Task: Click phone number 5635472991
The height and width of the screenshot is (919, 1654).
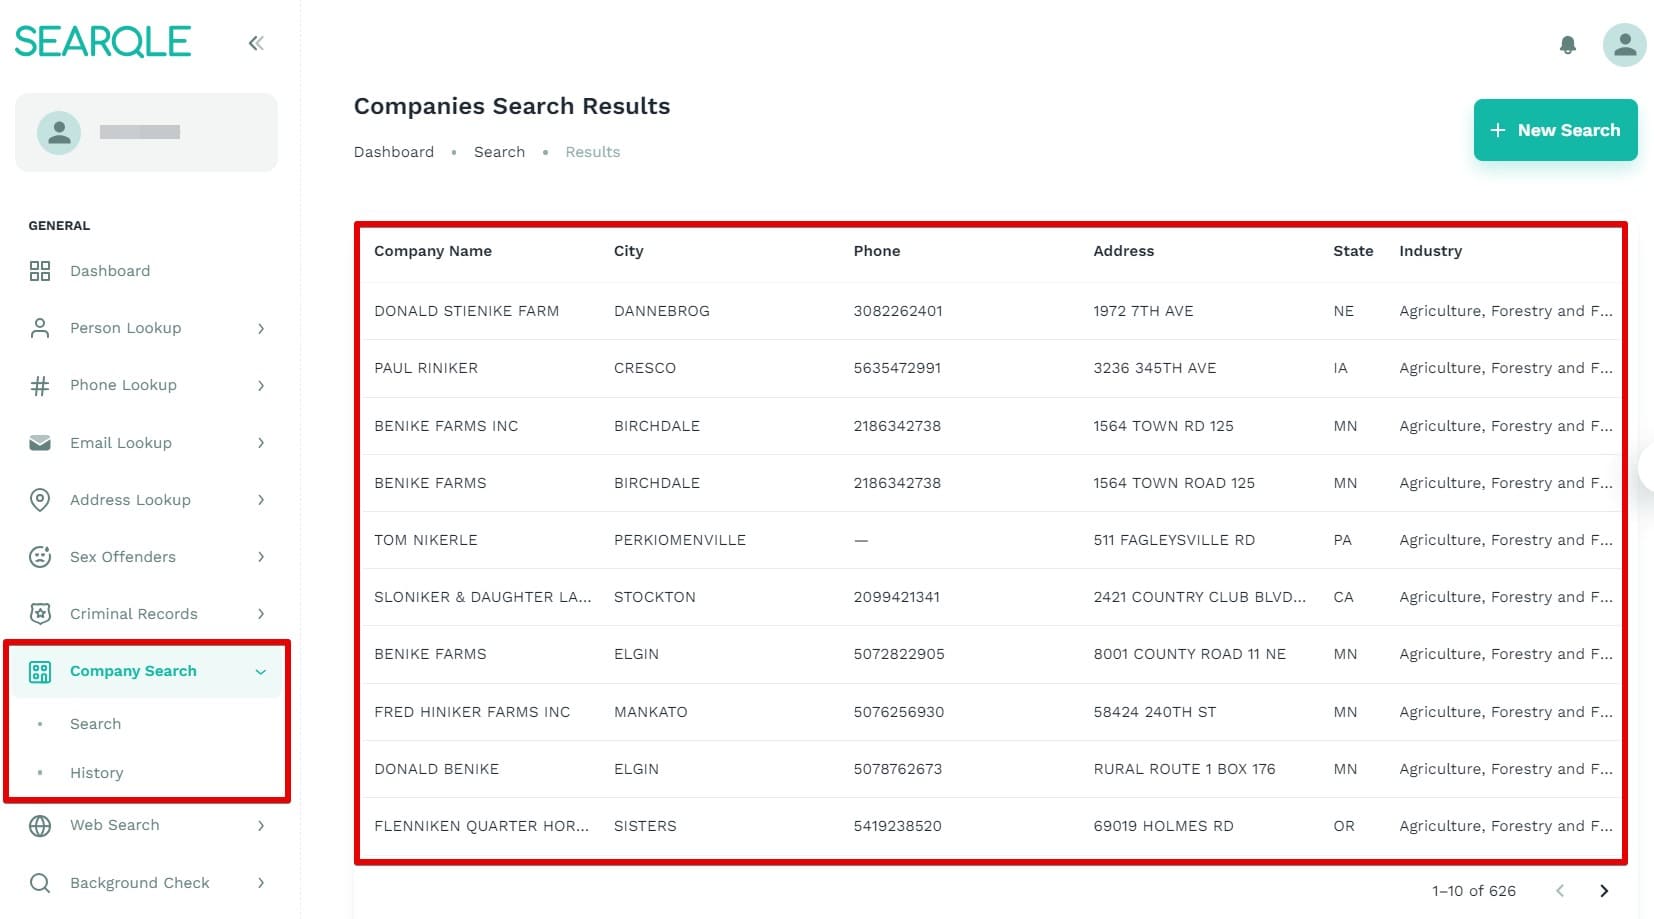Action: (897, 368)
